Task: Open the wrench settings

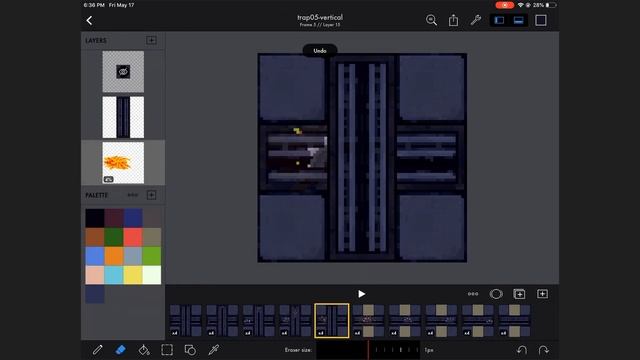Action: (x=476, y=20)
